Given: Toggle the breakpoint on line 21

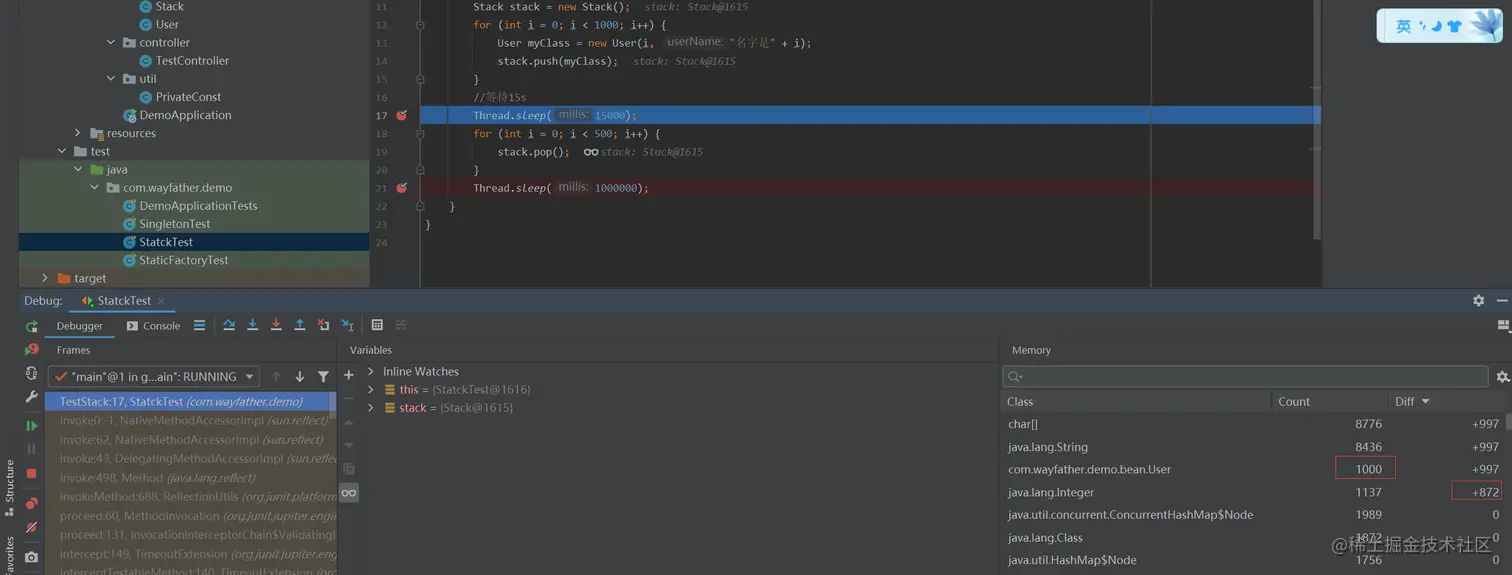Looking at the screenshot, I should [401, 187].
